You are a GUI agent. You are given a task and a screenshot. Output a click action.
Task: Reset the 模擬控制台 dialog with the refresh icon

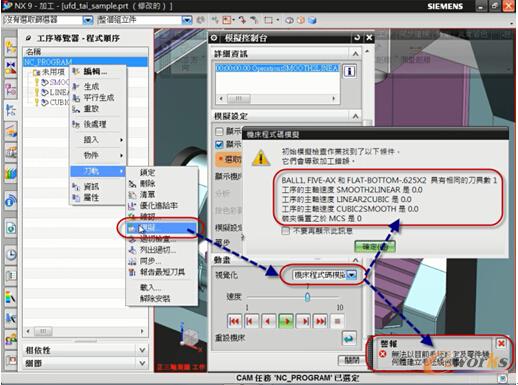point(357,38)
